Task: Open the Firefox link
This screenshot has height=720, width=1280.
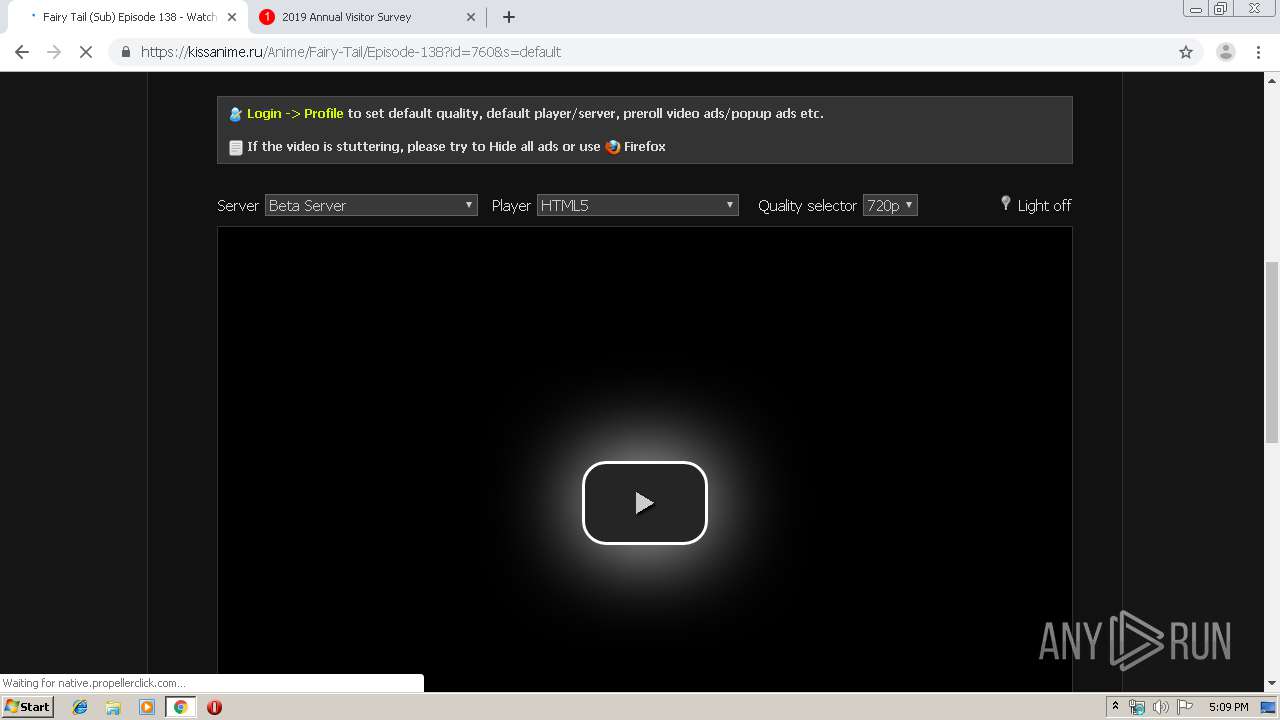Action: [645, 146]
